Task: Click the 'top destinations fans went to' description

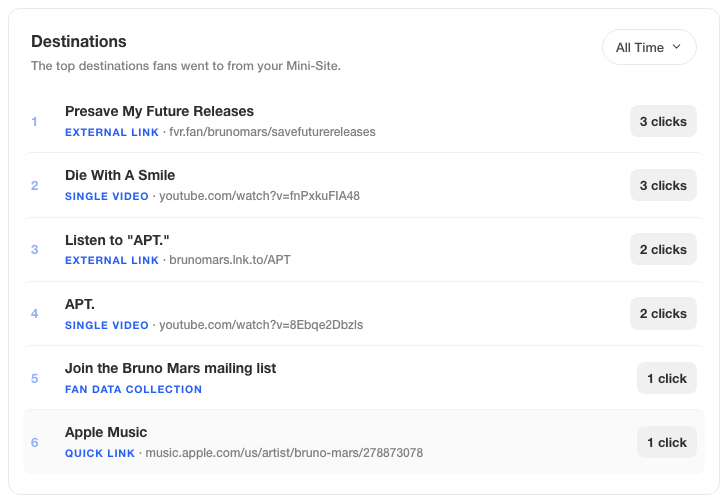Action: tap(186, 66)
